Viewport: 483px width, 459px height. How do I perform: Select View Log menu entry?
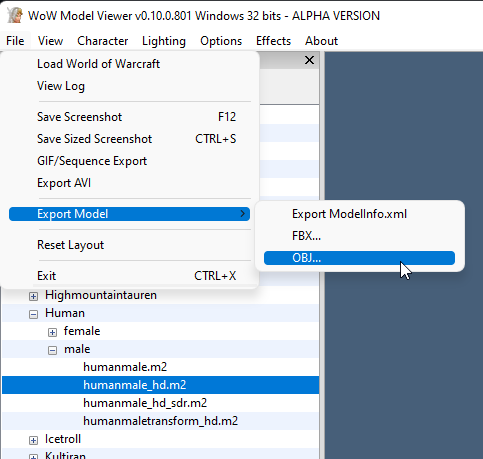129,86
